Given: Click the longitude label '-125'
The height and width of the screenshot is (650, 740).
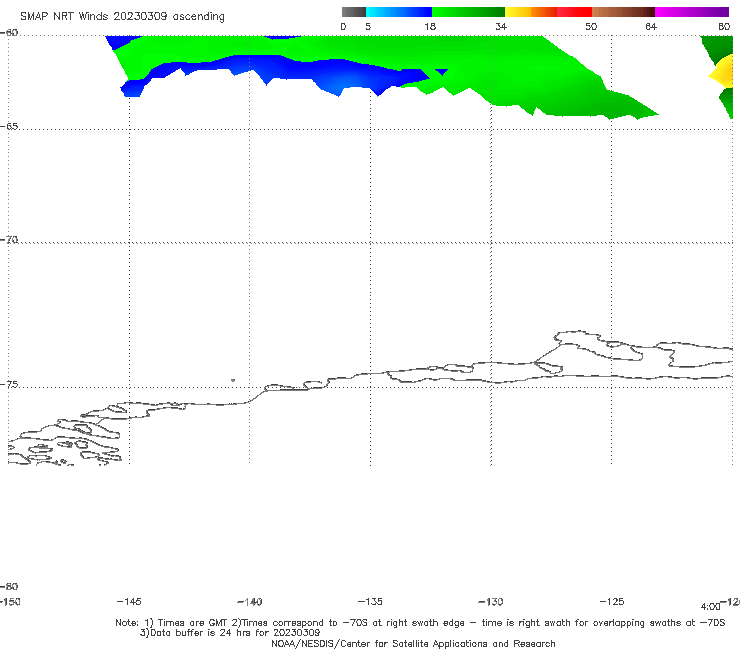Looking at the screenshot, I should (612, 602).
